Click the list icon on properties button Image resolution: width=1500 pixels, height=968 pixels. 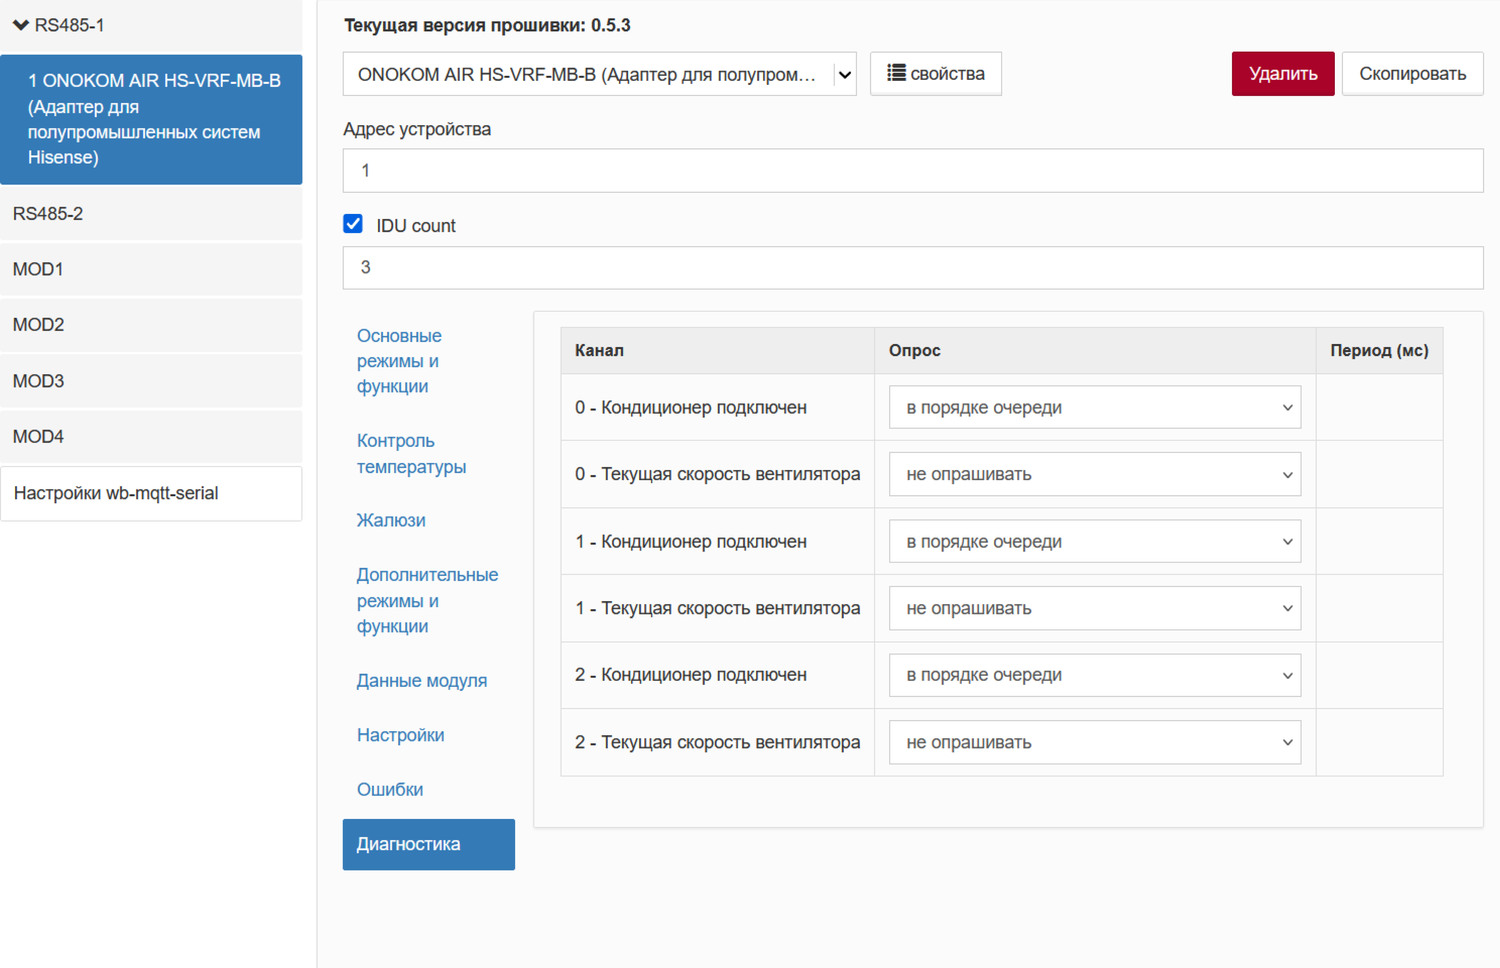coord(896,73)
